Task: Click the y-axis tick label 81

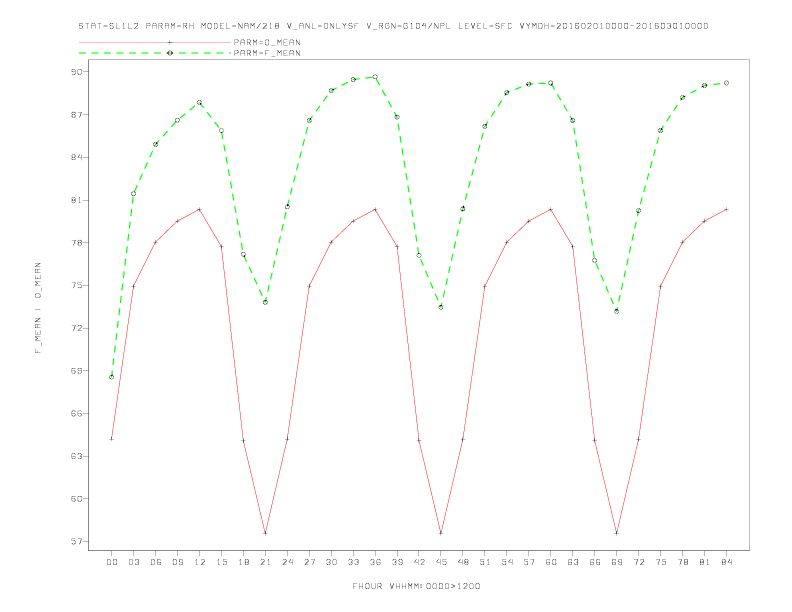Action: (77, 200)
